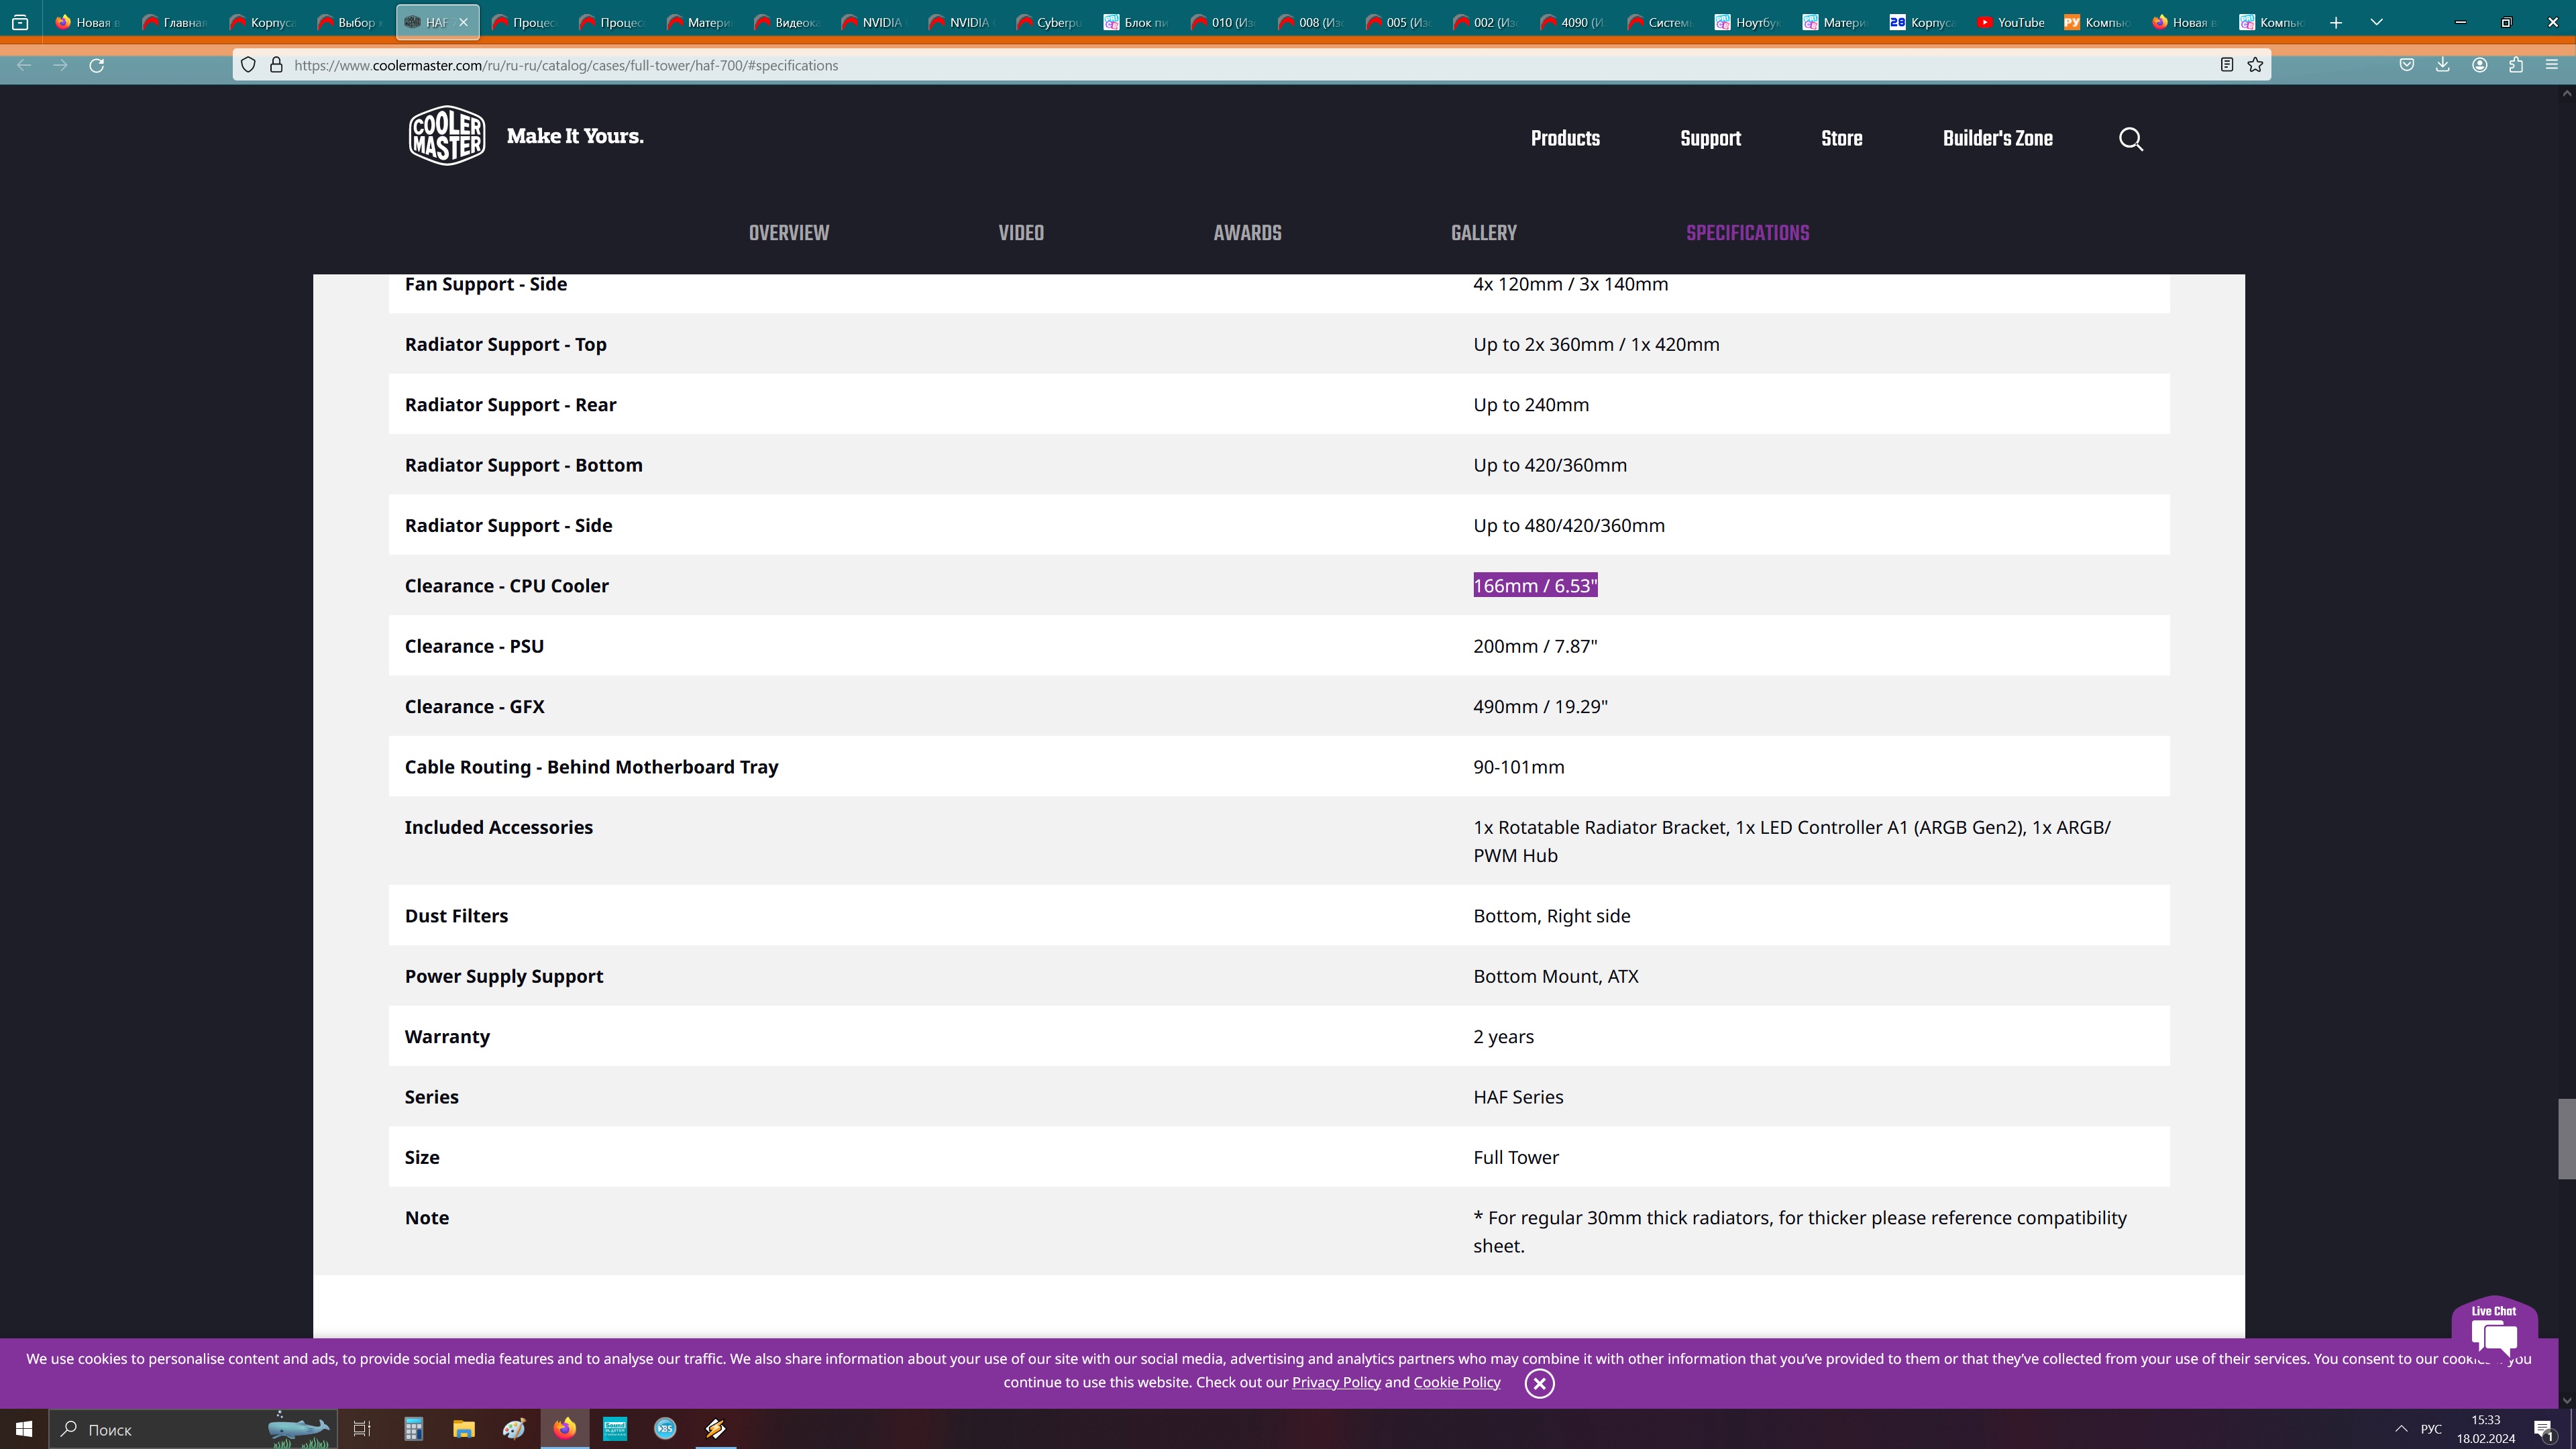The width and height of the screenshot is (2576, 1449).
Task: Bookmark this page with the star icon
Action: pyautogui.click(x=2255, y=65)
